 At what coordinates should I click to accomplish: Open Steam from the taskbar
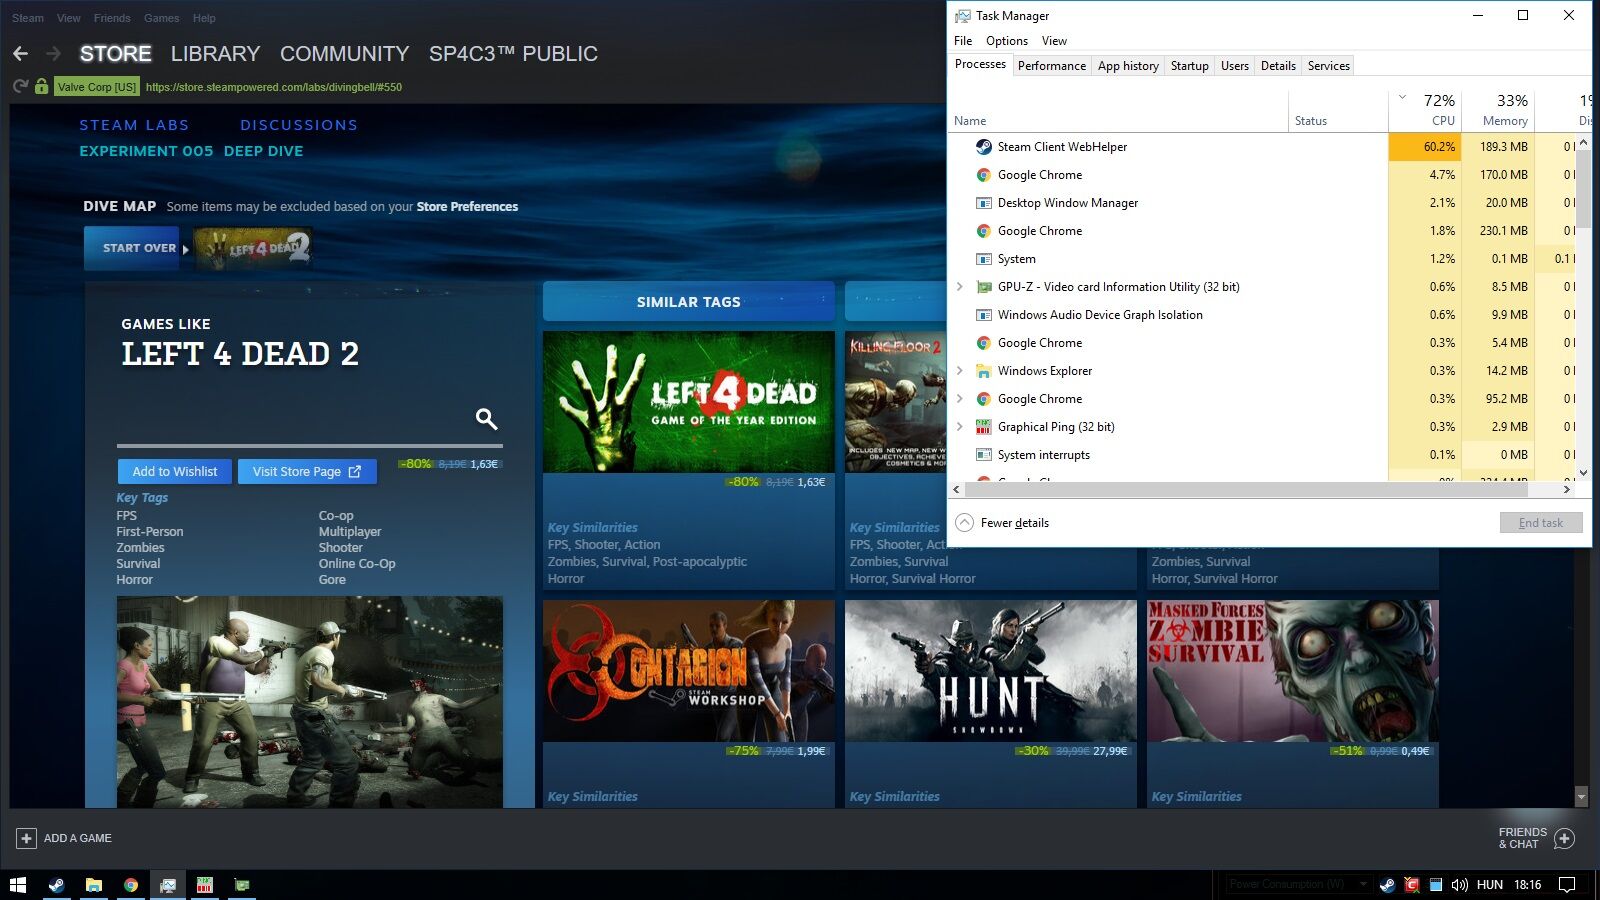click(57, 885)
